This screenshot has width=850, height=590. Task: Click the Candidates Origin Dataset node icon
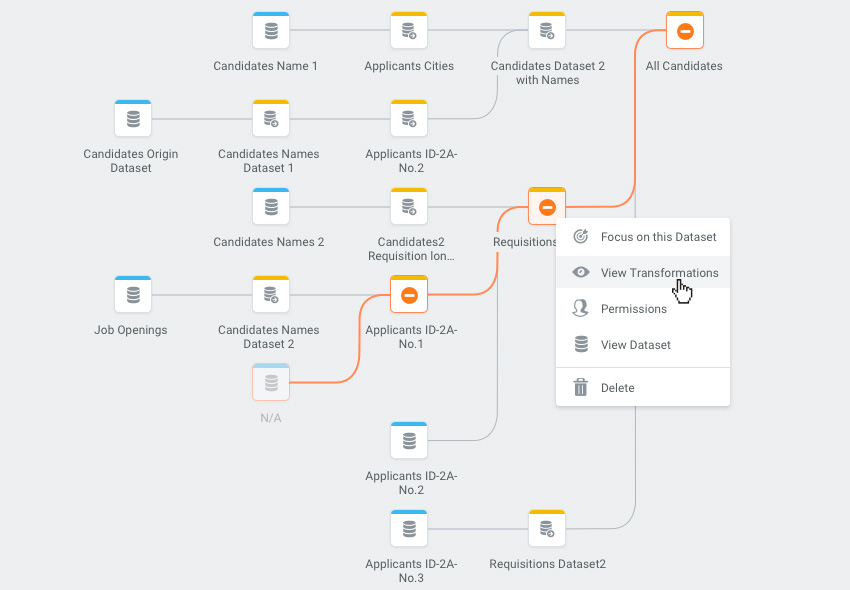[x=132, y=119]
